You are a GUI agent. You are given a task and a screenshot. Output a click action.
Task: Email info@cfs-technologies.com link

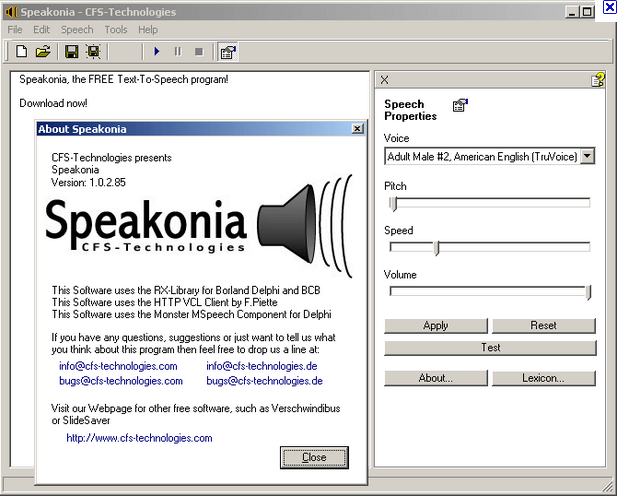pos(118,366)
